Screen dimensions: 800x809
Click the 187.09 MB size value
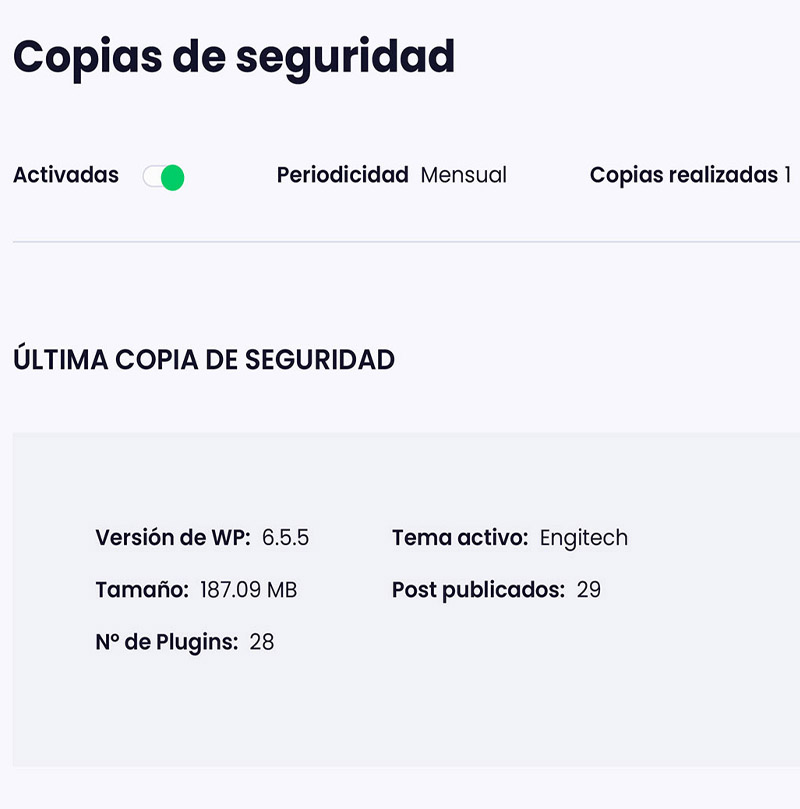click(248, 590)
